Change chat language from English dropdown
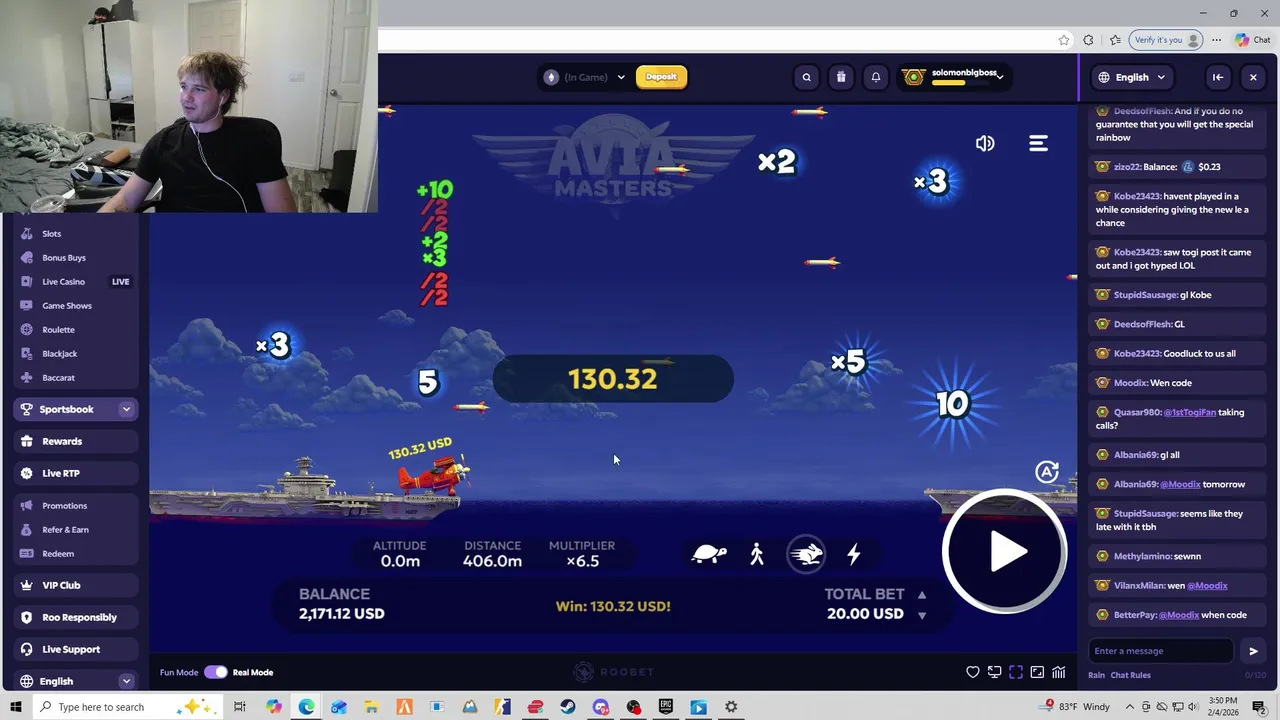The image size is (1280, 720). [x=1131, y=77]
